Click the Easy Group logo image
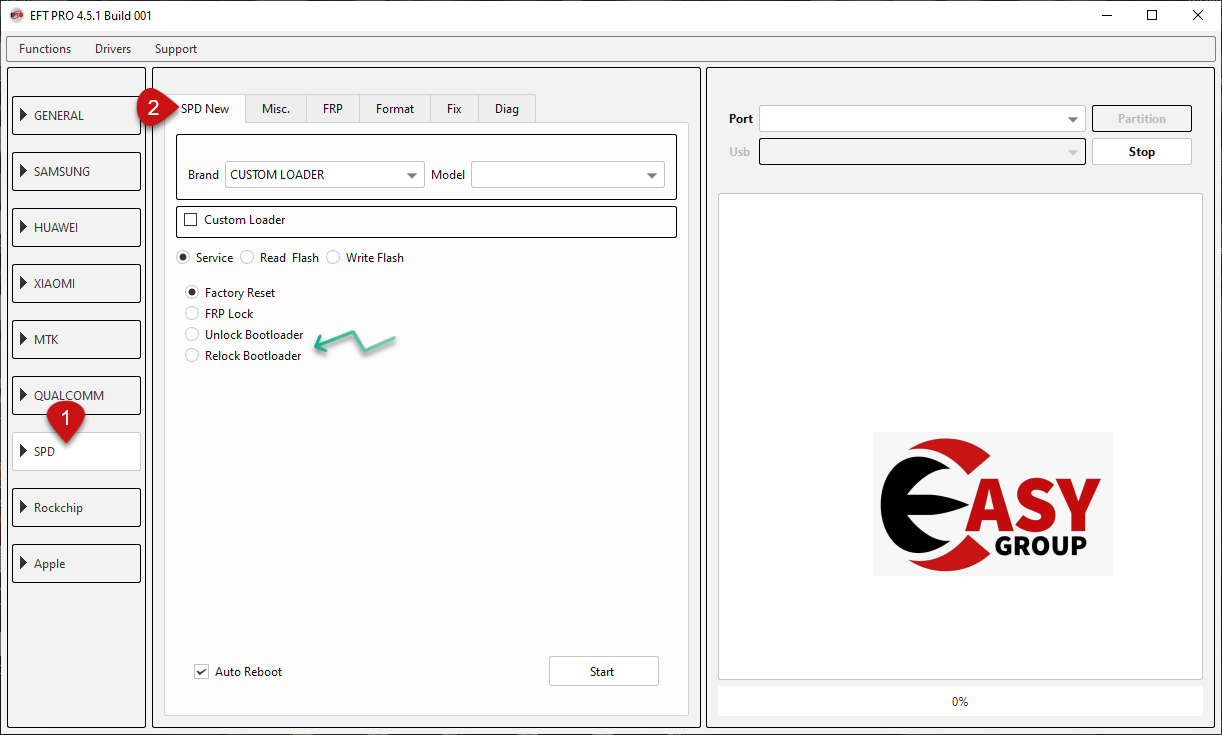This screenshot has width=1222, height=735. click(993, 504)
